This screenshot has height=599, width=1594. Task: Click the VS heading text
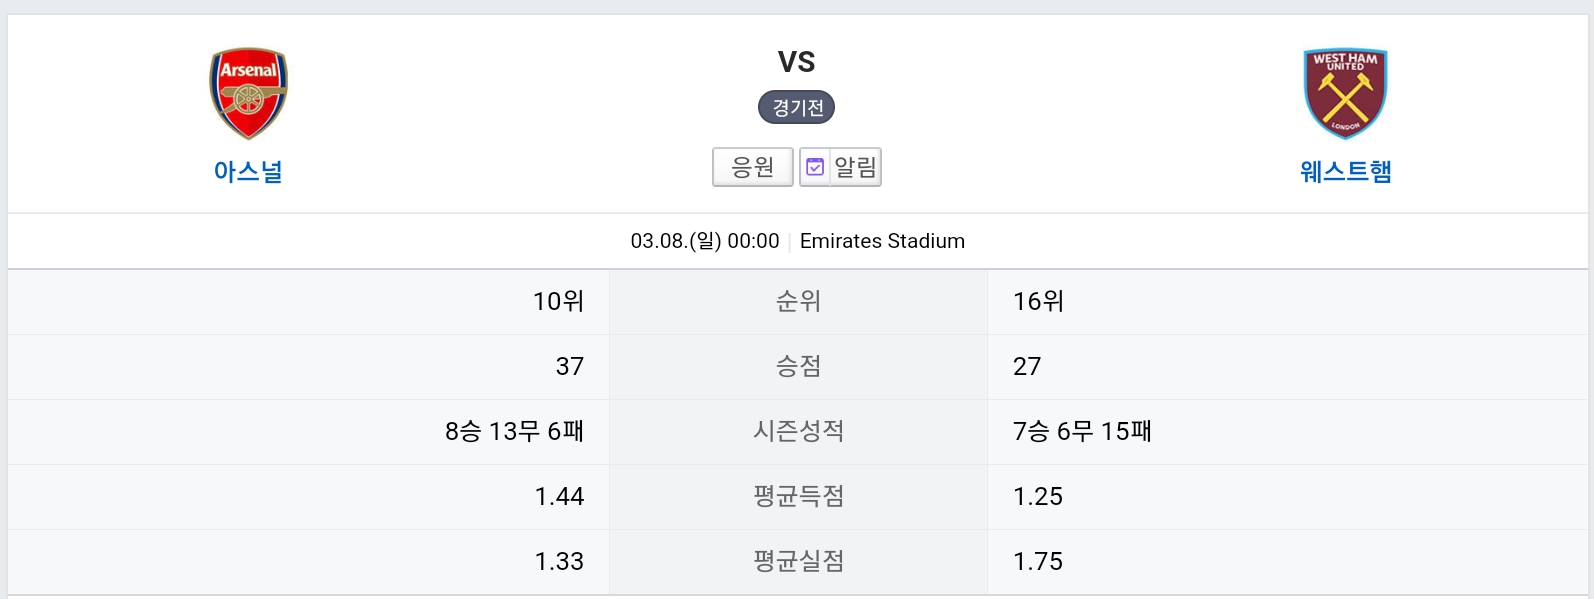[797, 62]
